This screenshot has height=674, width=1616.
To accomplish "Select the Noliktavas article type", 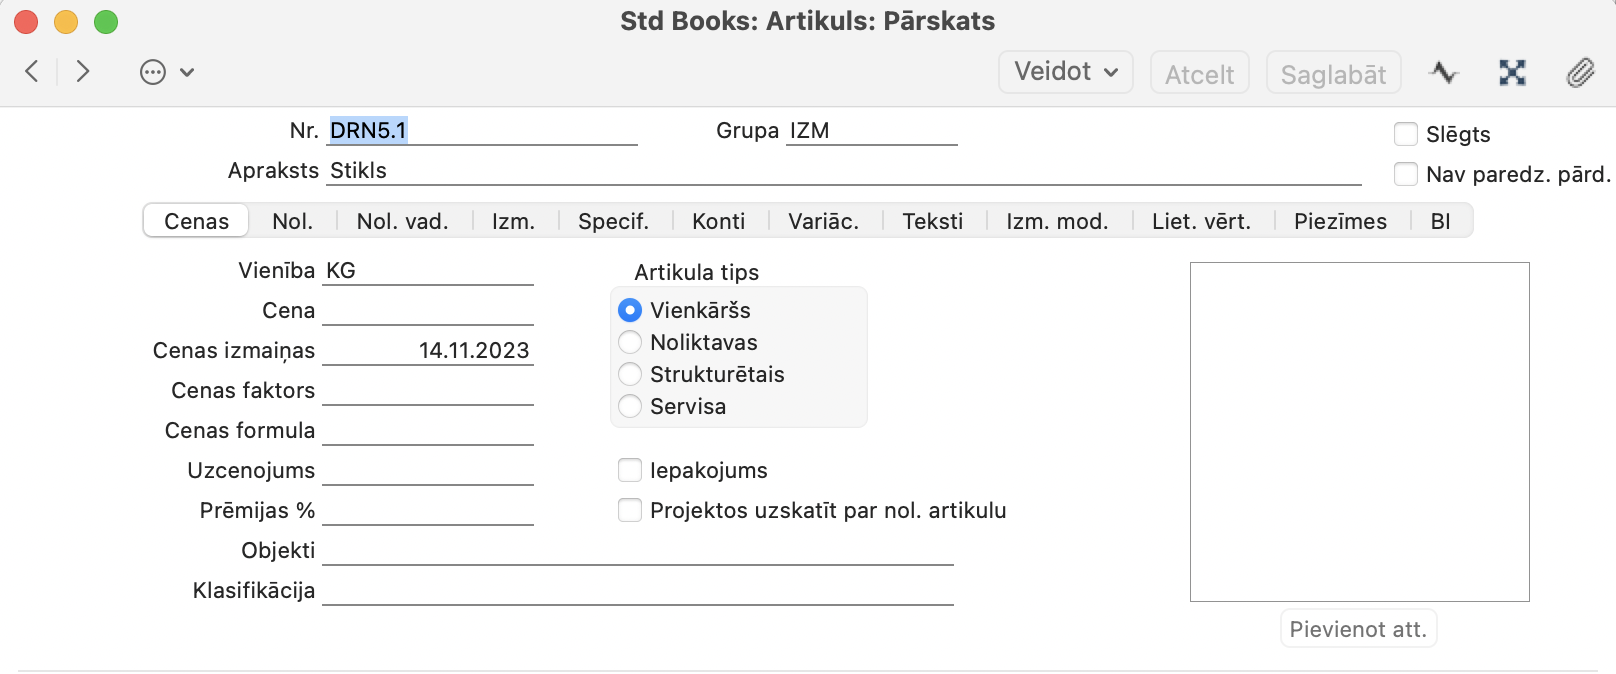I will click(630, 342).
